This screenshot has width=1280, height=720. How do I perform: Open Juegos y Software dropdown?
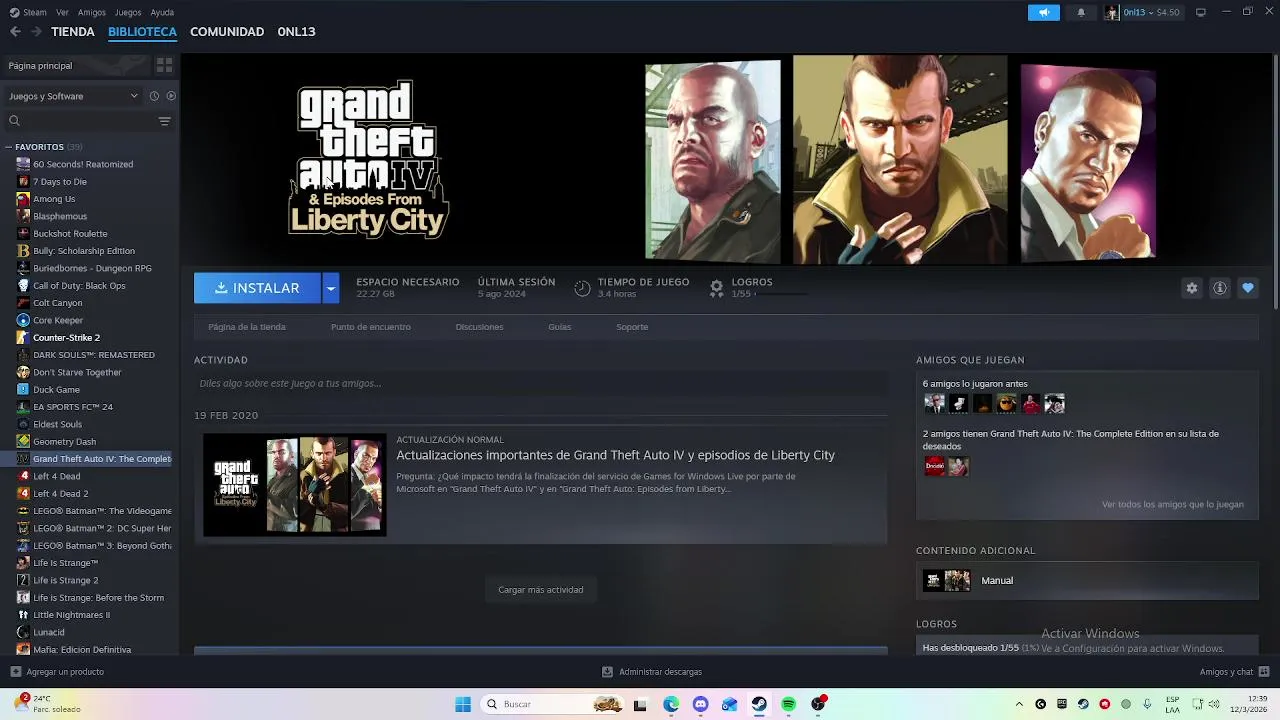coord(73,96)
